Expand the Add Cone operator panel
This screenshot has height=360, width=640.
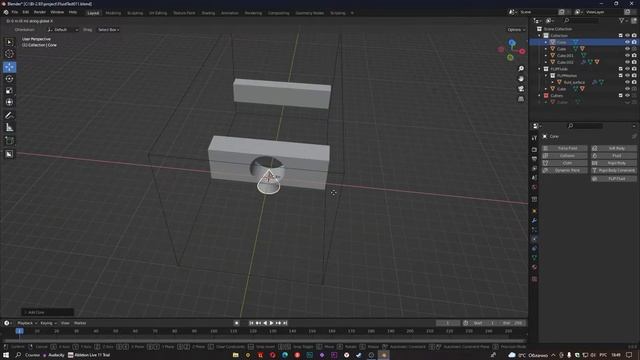(x=47, y=312)
